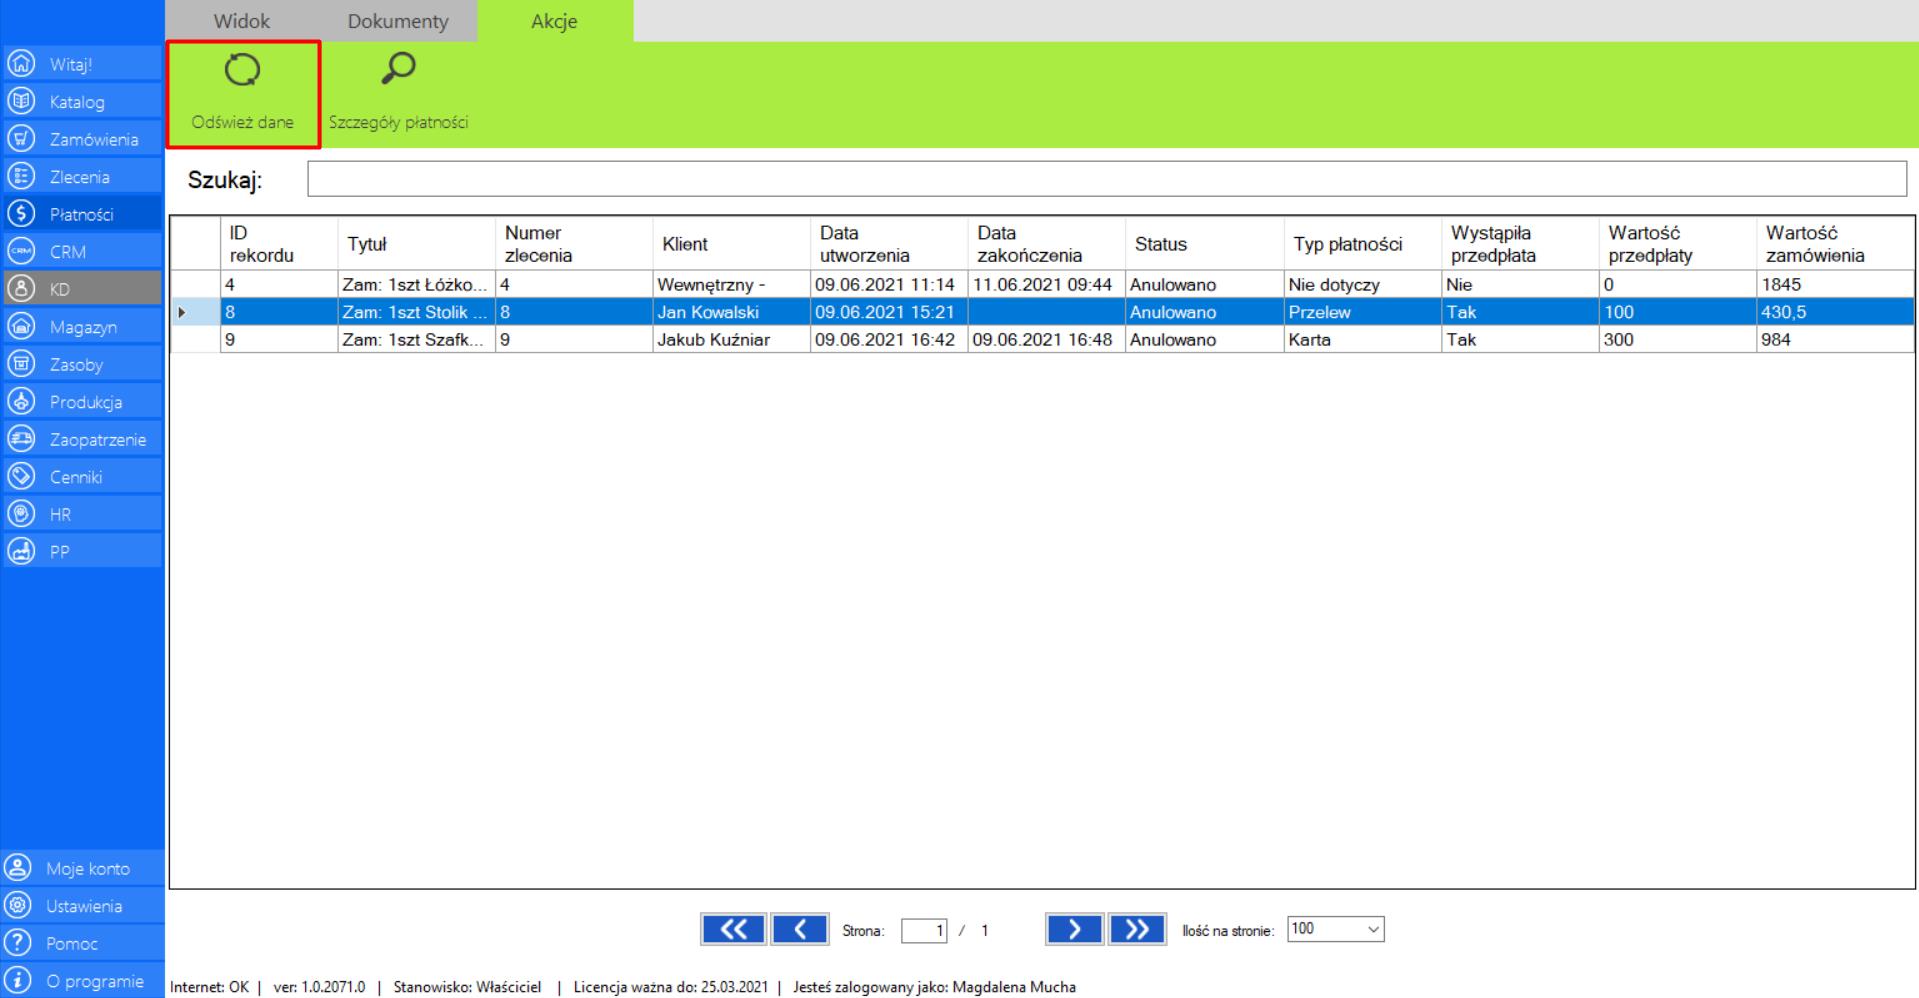Click the 984 order value cell

1835,339
